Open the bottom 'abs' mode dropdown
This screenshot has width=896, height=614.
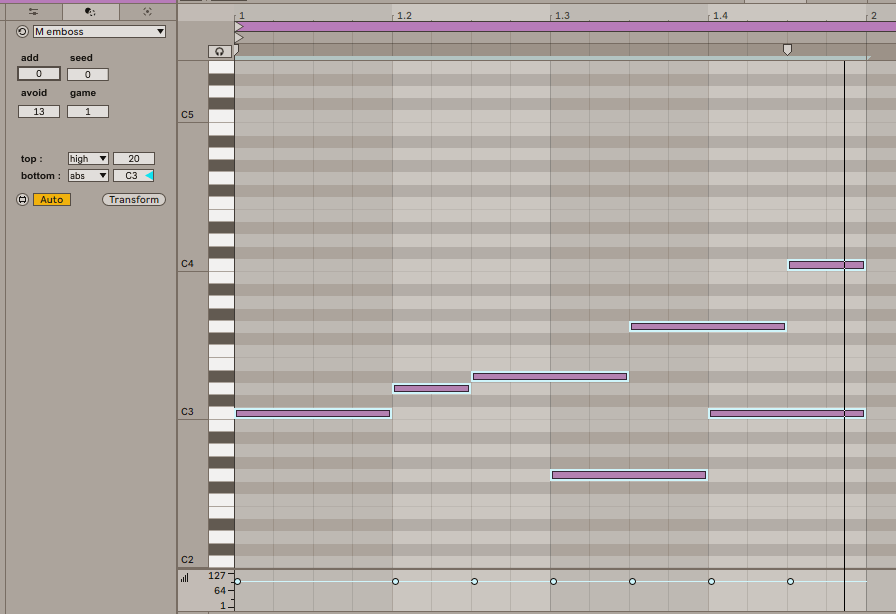(88, 176)
